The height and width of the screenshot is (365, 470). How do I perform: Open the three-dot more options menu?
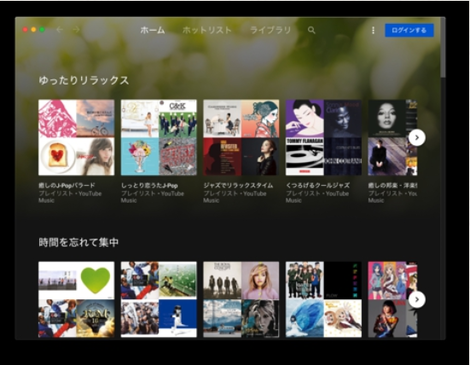(373, 30)
